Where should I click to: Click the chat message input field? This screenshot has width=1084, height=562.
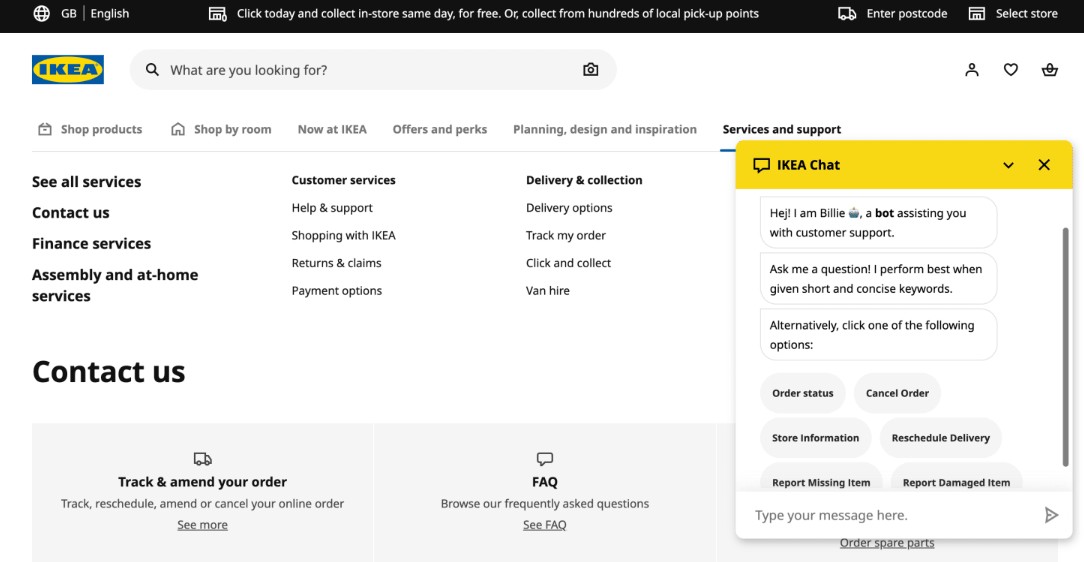[892, 515]
